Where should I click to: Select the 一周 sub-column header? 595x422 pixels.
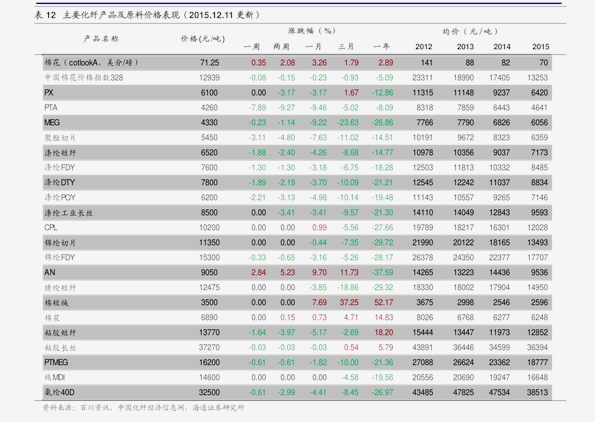click(x=252, y=47)
